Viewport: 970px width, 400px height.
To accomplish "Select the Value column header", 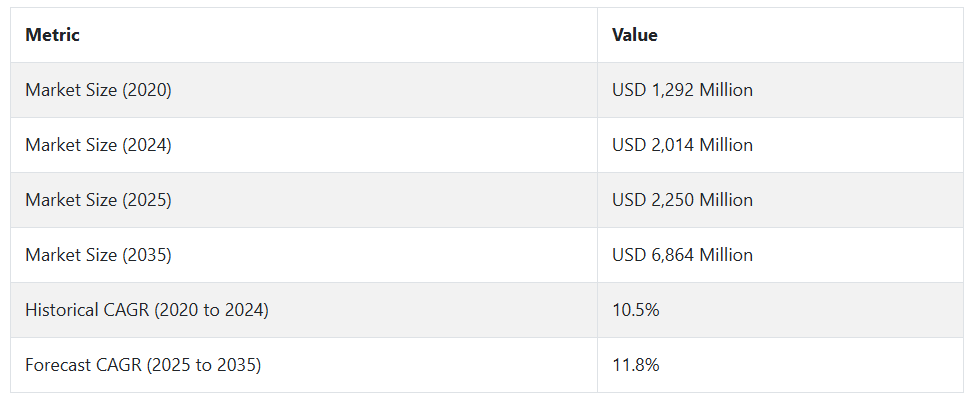I will tap(781, 35).
